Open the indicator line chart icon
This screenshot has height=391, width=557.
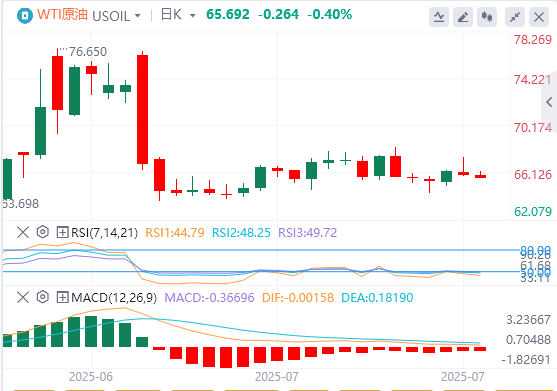click(439, 17)
